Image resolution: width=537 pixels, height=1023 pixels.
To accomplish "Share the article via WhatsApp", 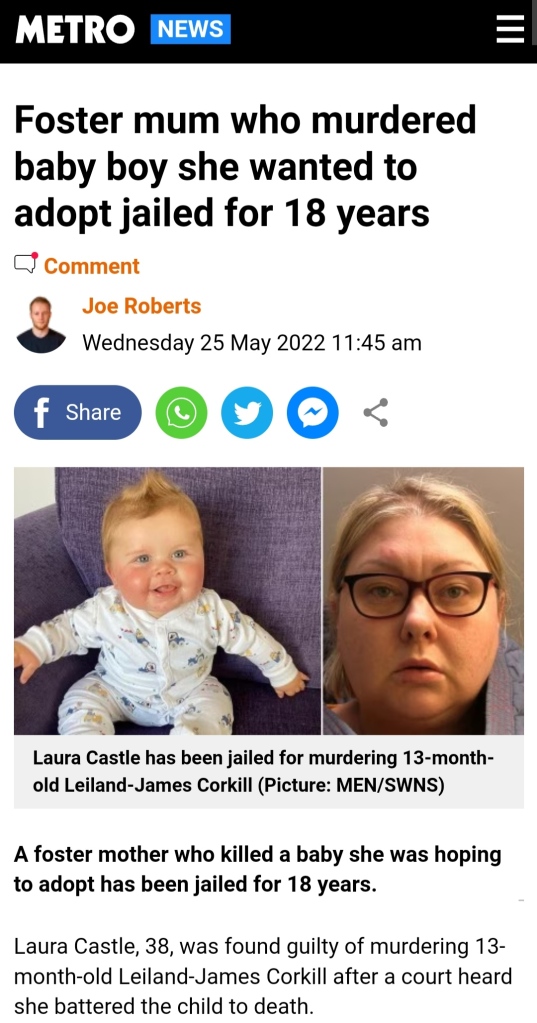I will 181,412.
